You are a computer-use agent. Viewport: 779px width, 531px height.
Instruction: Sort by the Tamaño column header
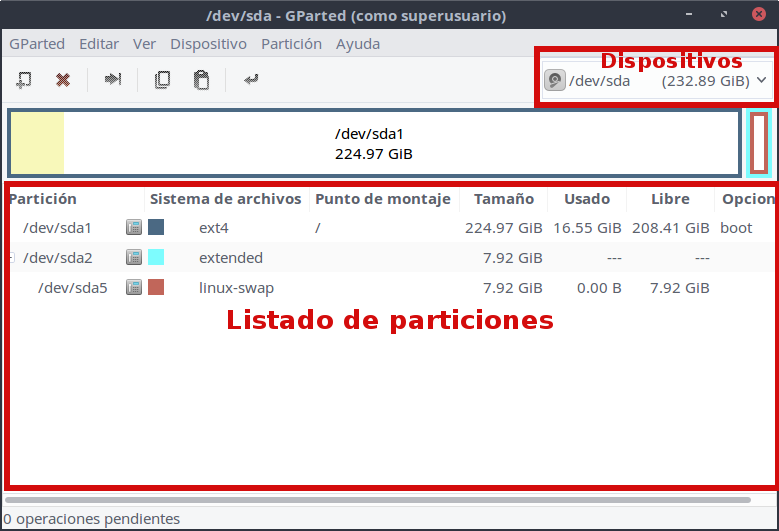click(503, 199)
